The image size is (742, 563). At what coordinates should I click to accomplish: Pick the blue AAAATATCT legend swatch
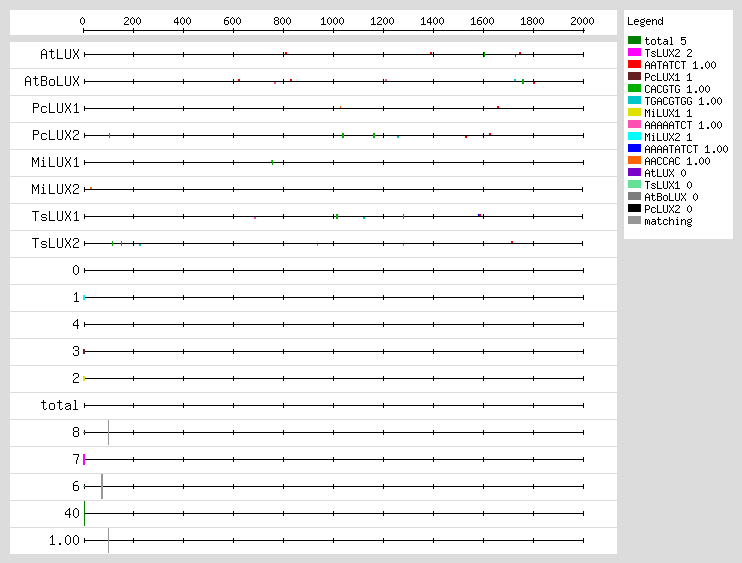tap(634, 149)
